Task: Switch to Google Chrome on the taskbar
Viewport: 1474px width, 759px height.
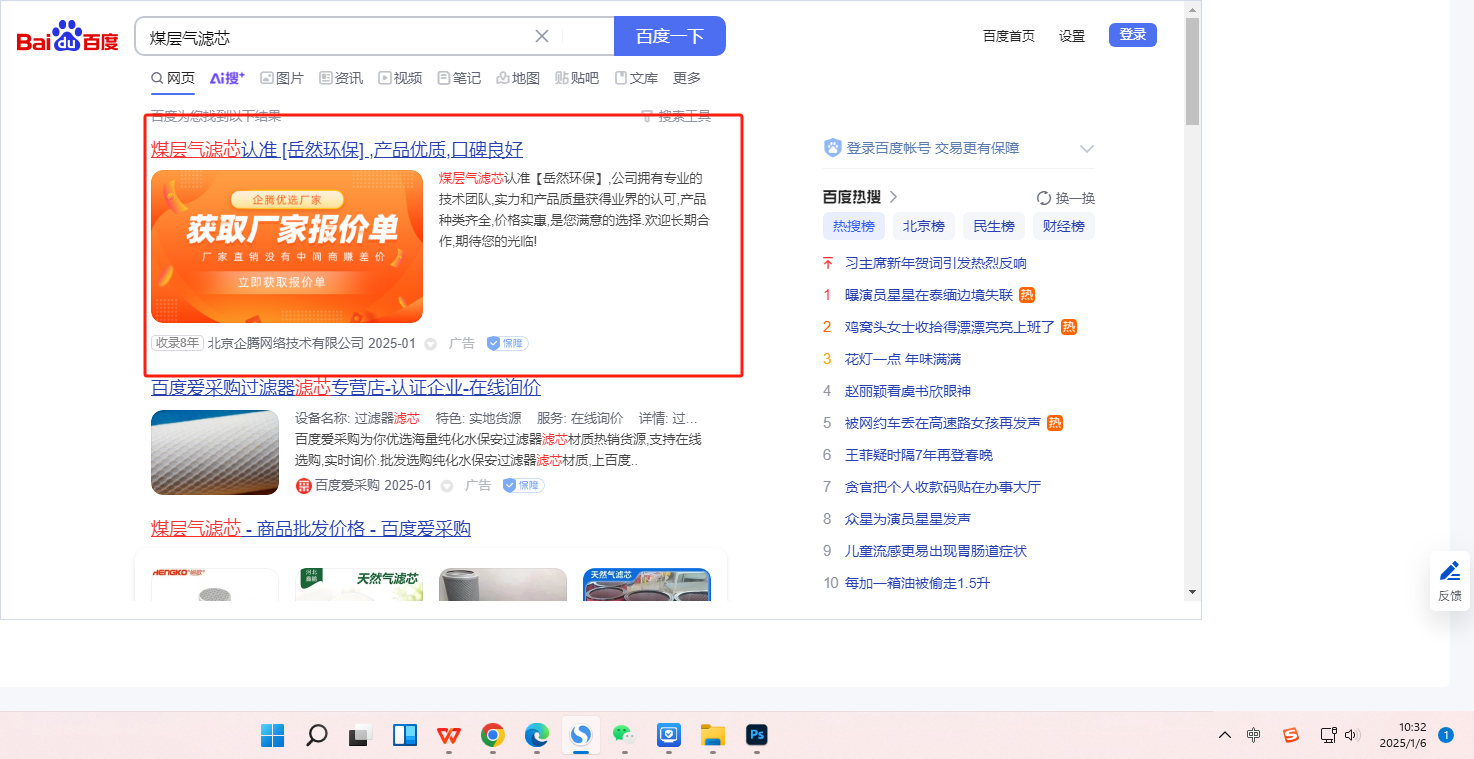Action: pos(492,736)
